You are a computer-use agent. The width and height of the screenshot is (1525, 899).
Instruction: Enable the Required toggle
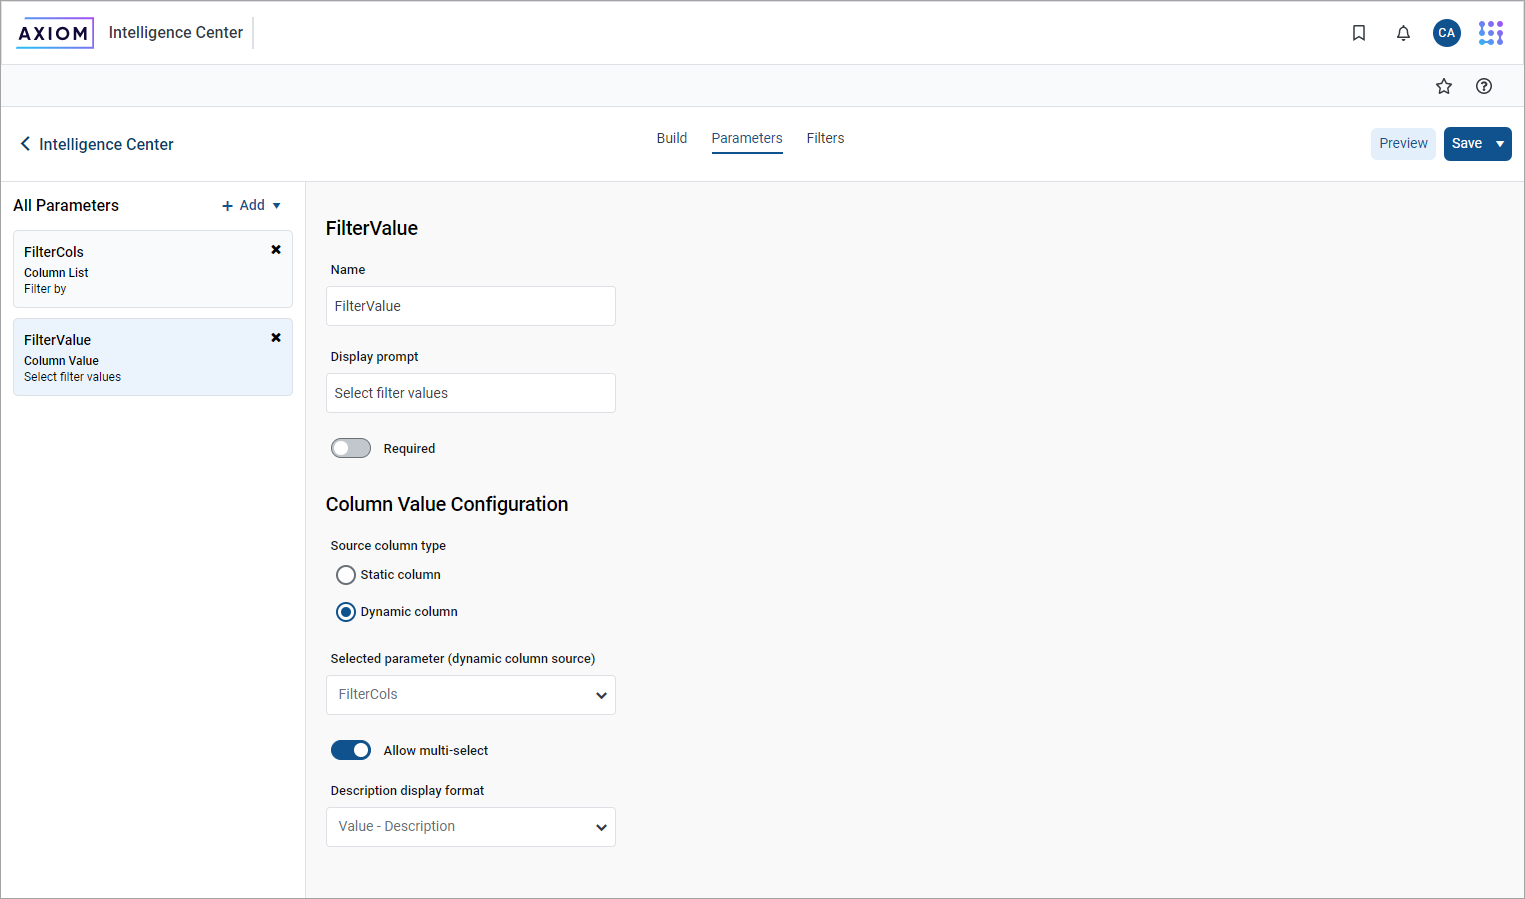pos(351,448)
